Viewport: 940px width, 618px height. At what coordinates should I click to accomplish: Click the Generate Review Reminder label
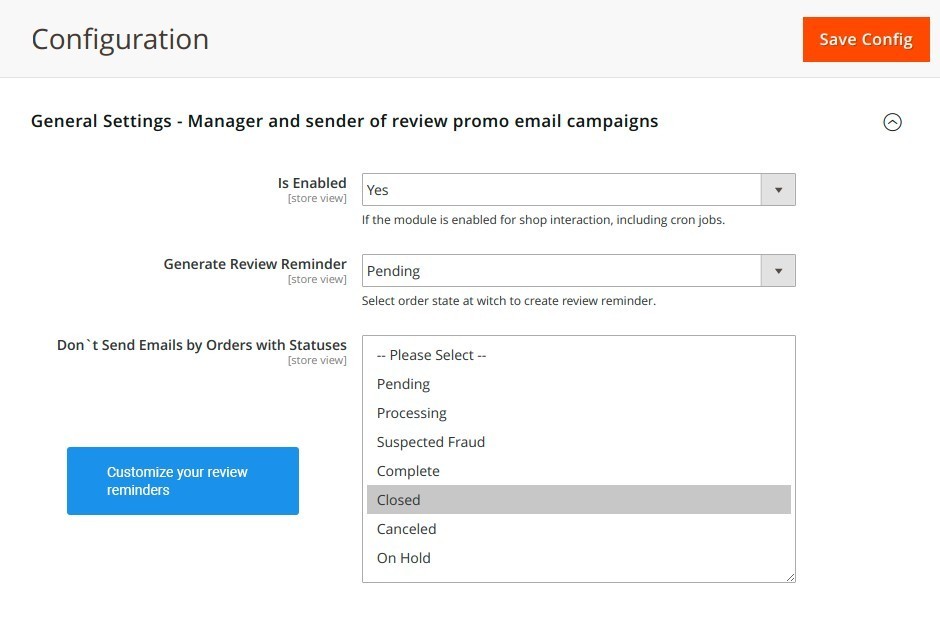255,264
